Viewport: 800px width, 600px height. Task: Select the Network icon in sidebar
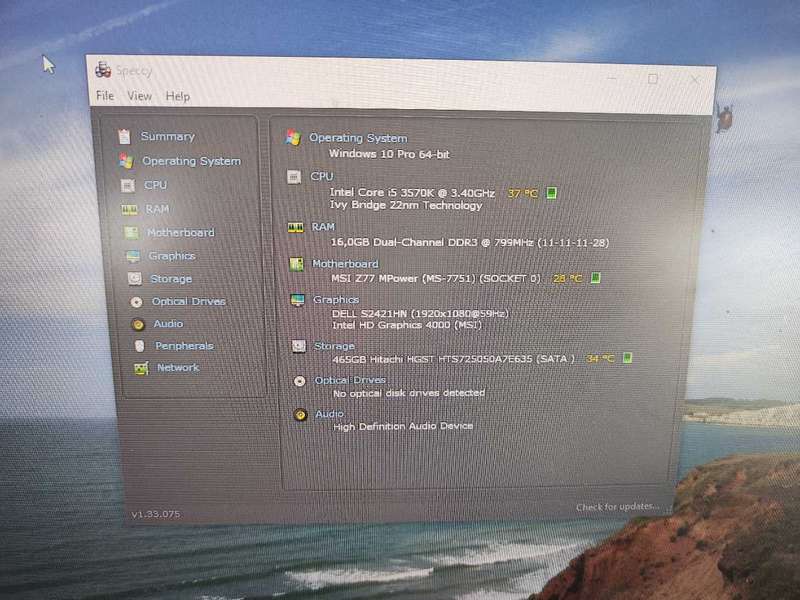click(x=141, y=368)
